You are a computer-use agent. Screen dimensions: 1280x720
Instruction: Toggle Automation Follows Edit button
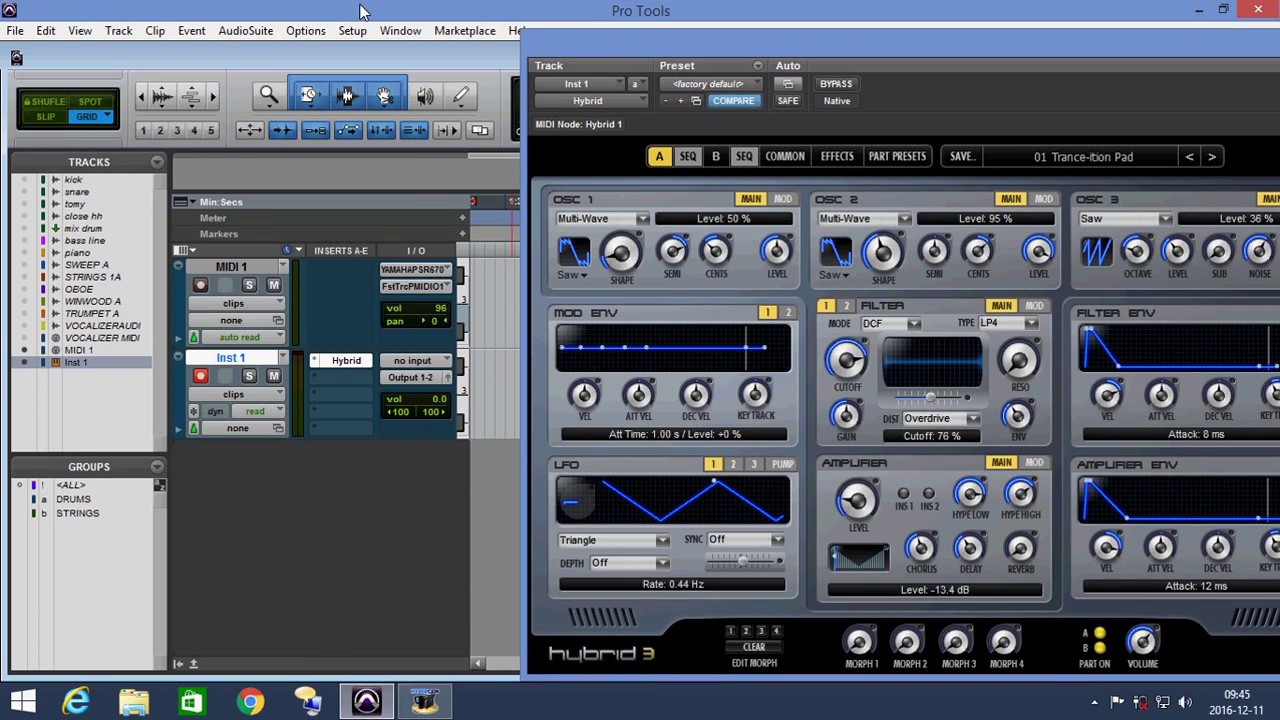pos(348,130)
